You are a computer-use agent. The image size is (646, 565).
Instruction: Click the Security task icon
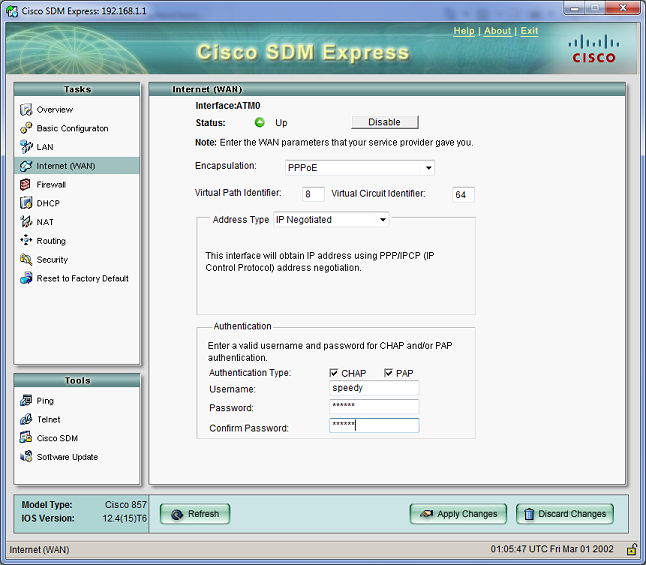(x=26, y=260)
